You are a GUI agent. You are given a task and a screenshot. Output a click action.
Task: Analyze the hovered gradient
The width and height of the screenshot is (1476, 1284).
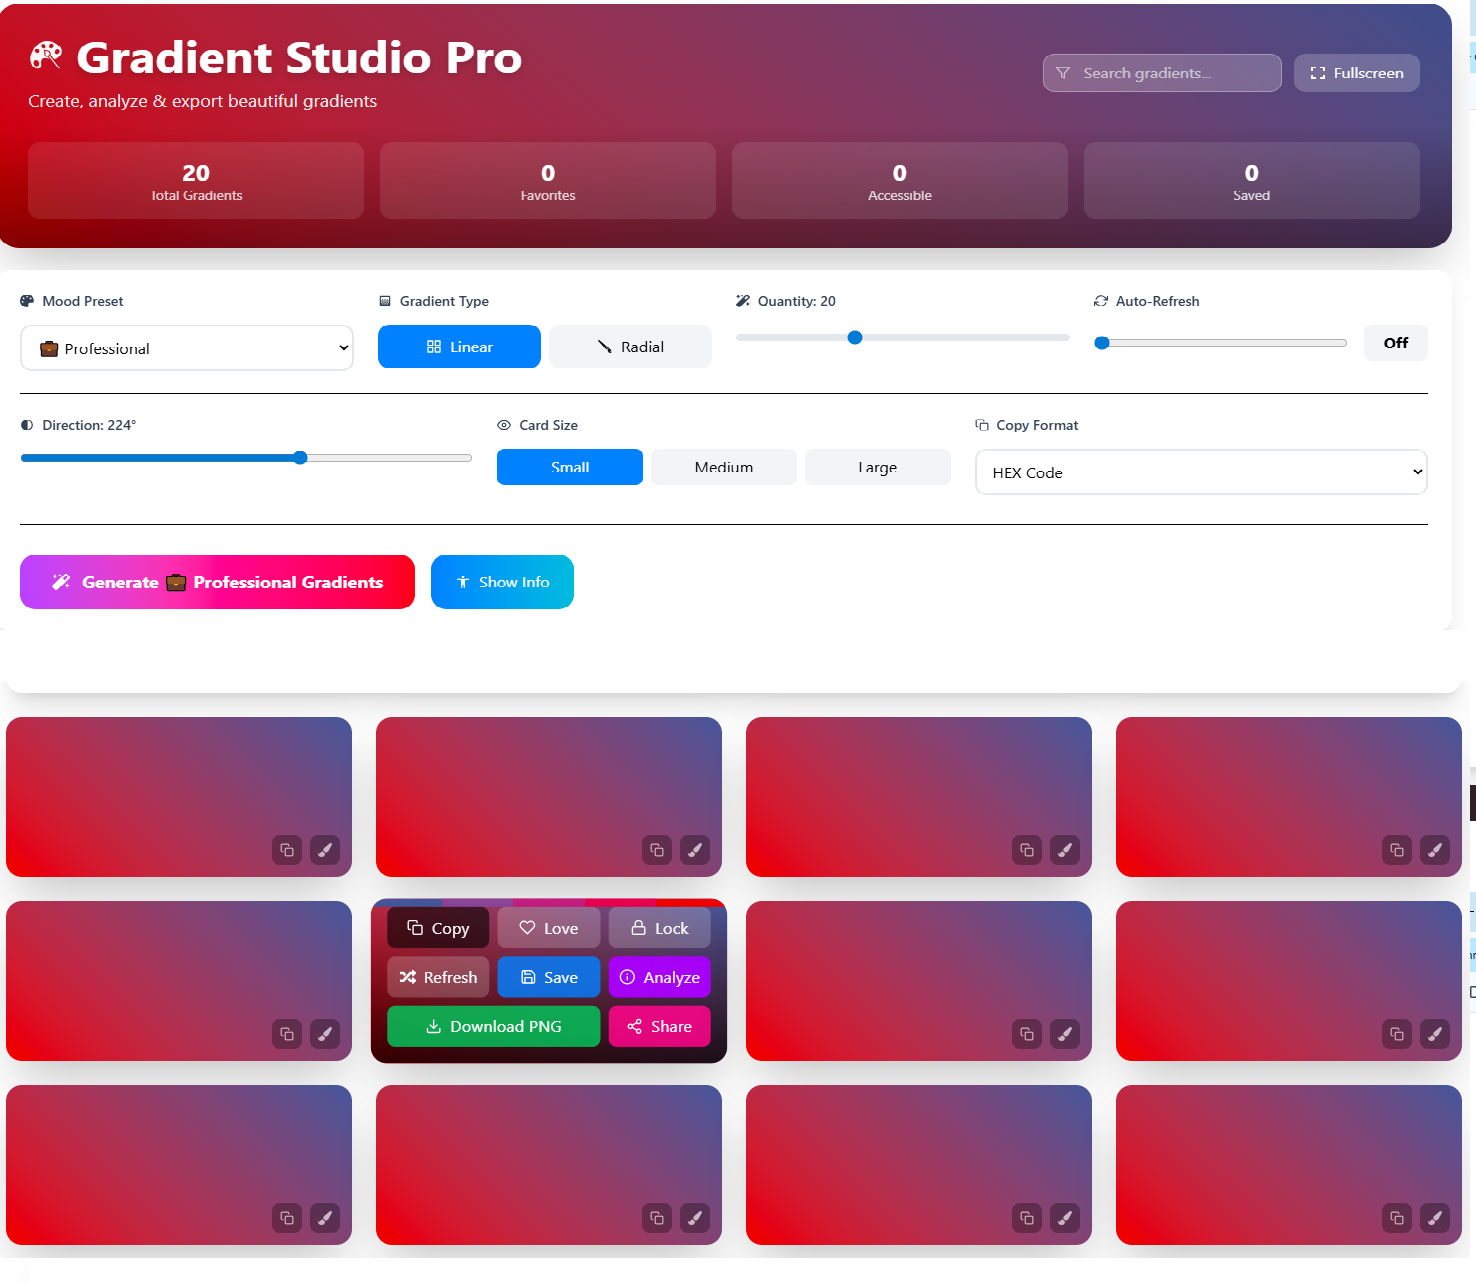659,977
